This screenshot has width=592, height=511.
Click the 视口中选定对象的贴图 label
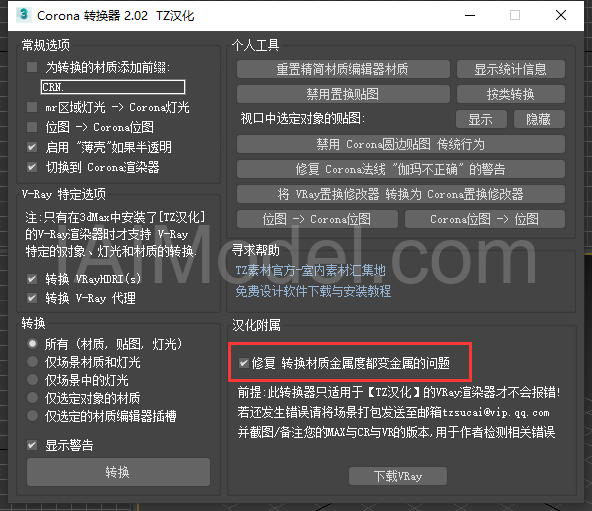pyautogui.click(x=303, y=119)
